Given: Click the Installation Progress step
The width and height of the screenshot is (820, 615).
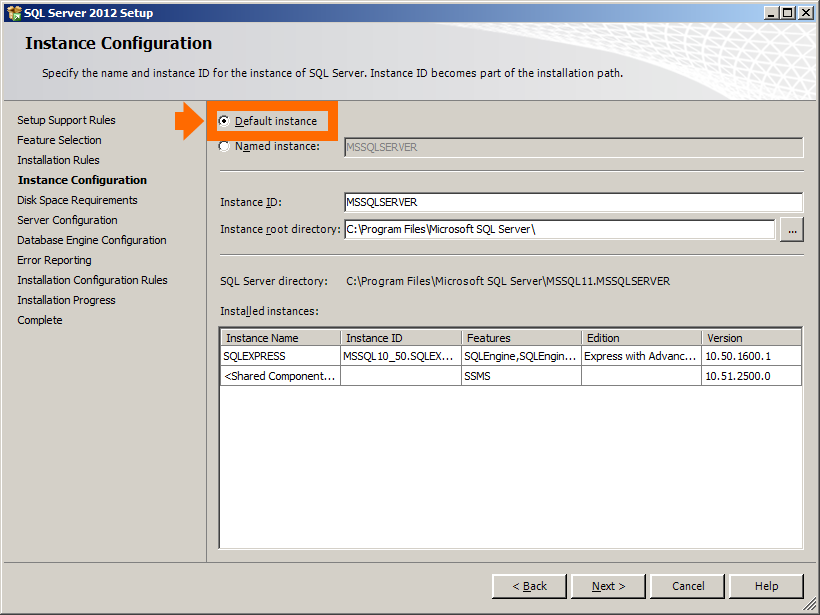Looking at the screenshot, I should click(66, 300).
